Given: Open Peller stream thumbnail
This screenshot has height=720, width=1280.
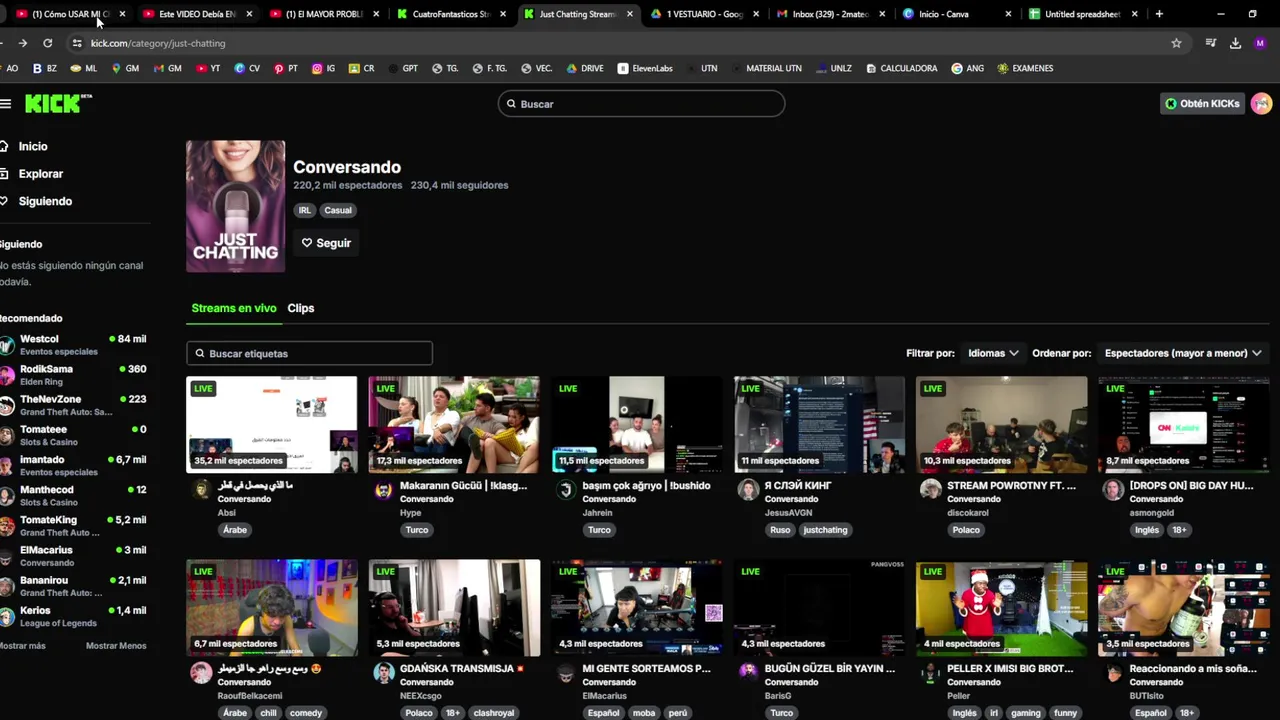Looking at the screenshot, I should click(1001, 607).
